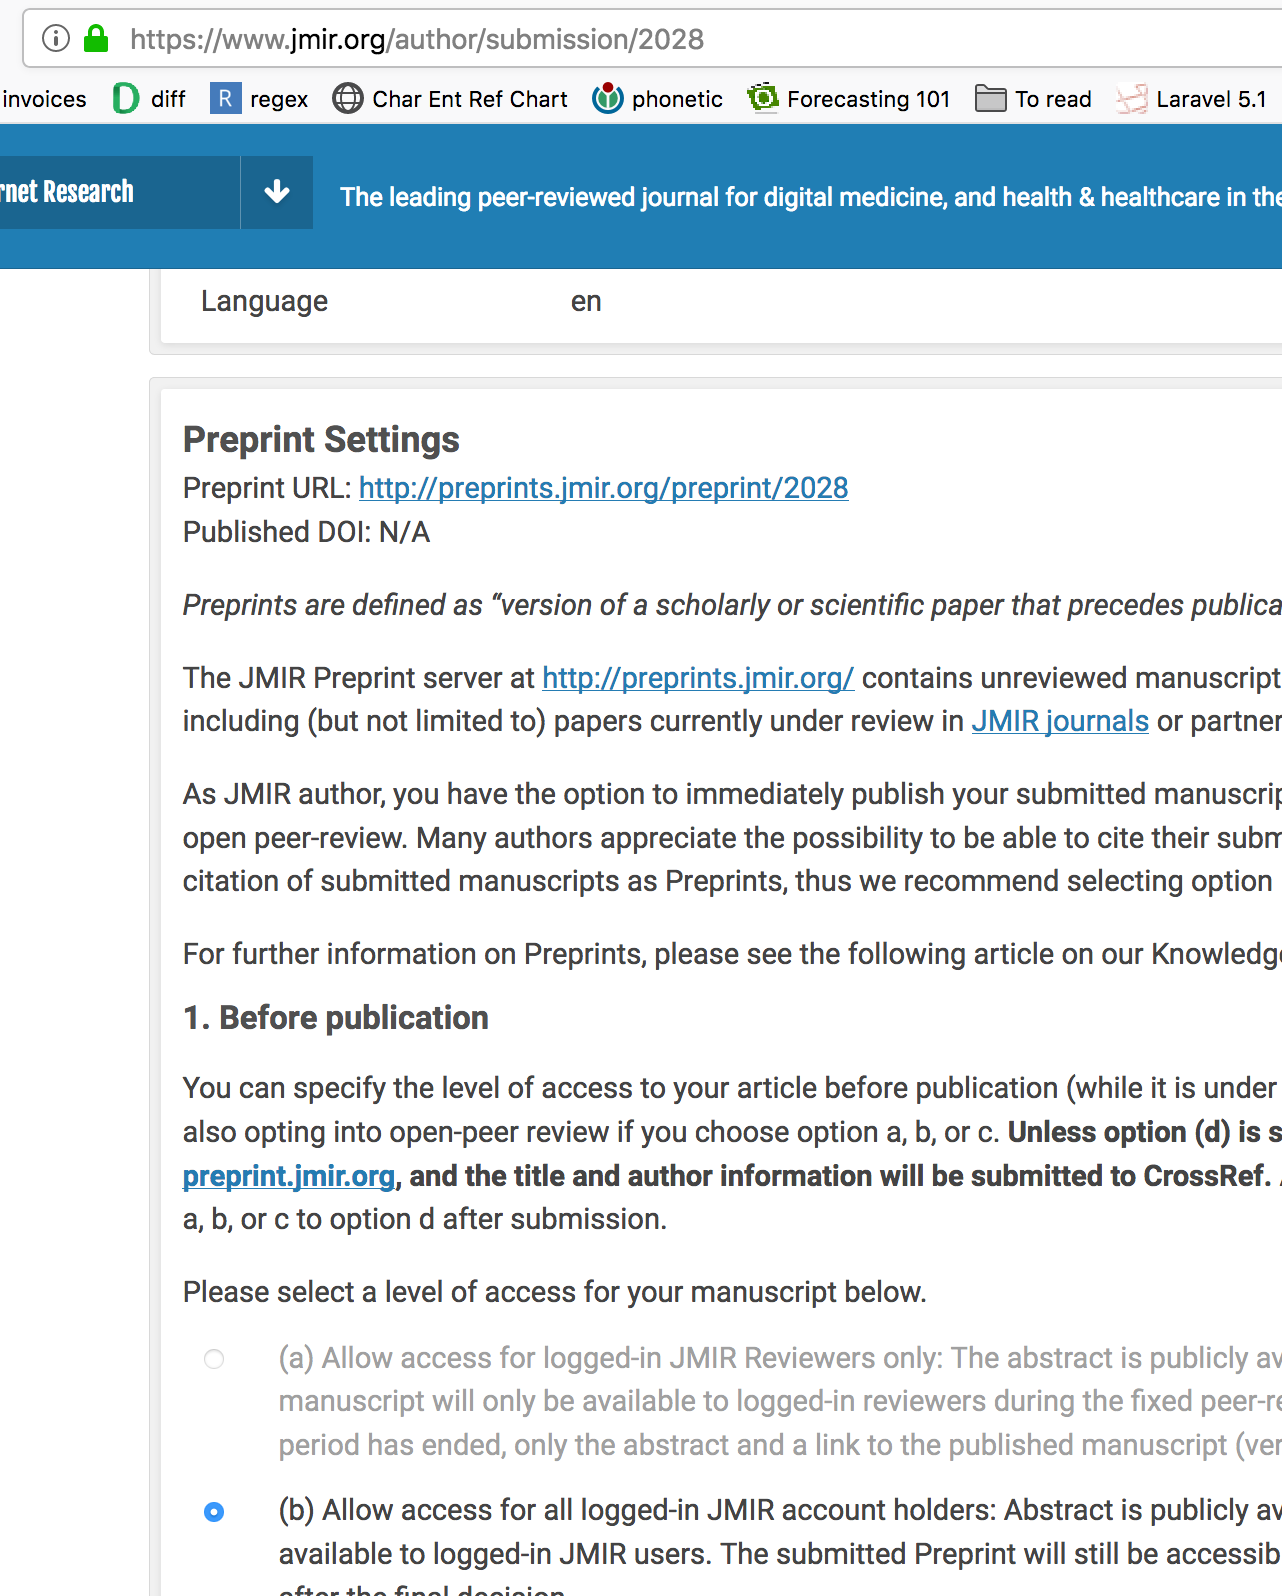This screenshot has height=1596, width=1282.
Task: Follow the JMIR journals link
Action: (1060, 721)
